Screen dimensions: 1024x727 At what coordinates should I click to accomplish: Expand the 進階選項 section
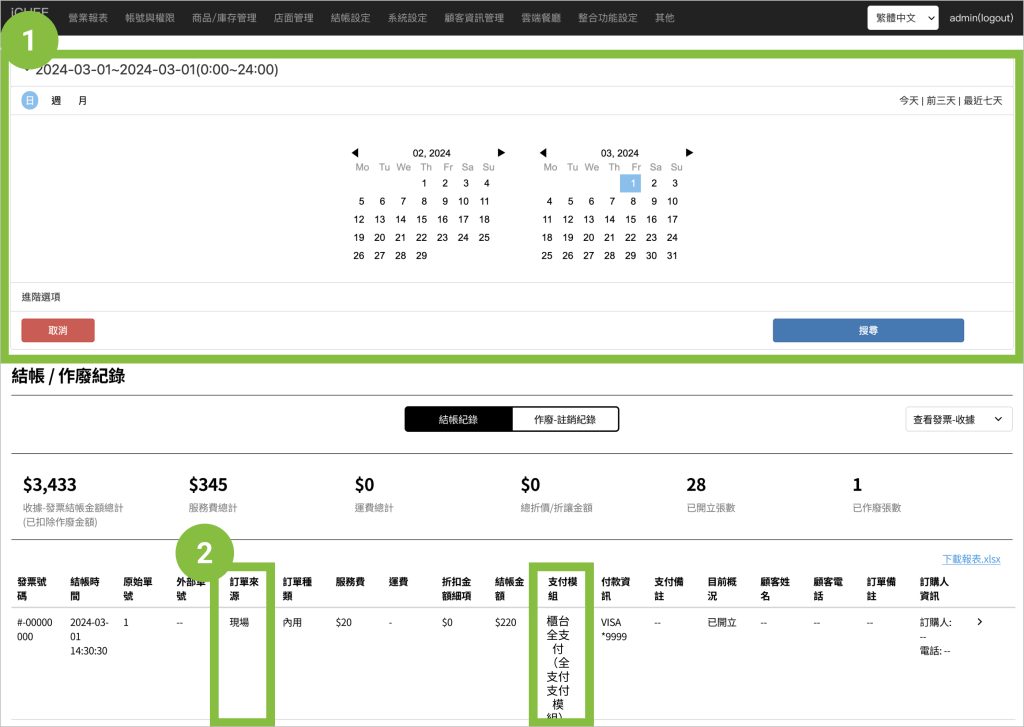click(x=41, y=297)
